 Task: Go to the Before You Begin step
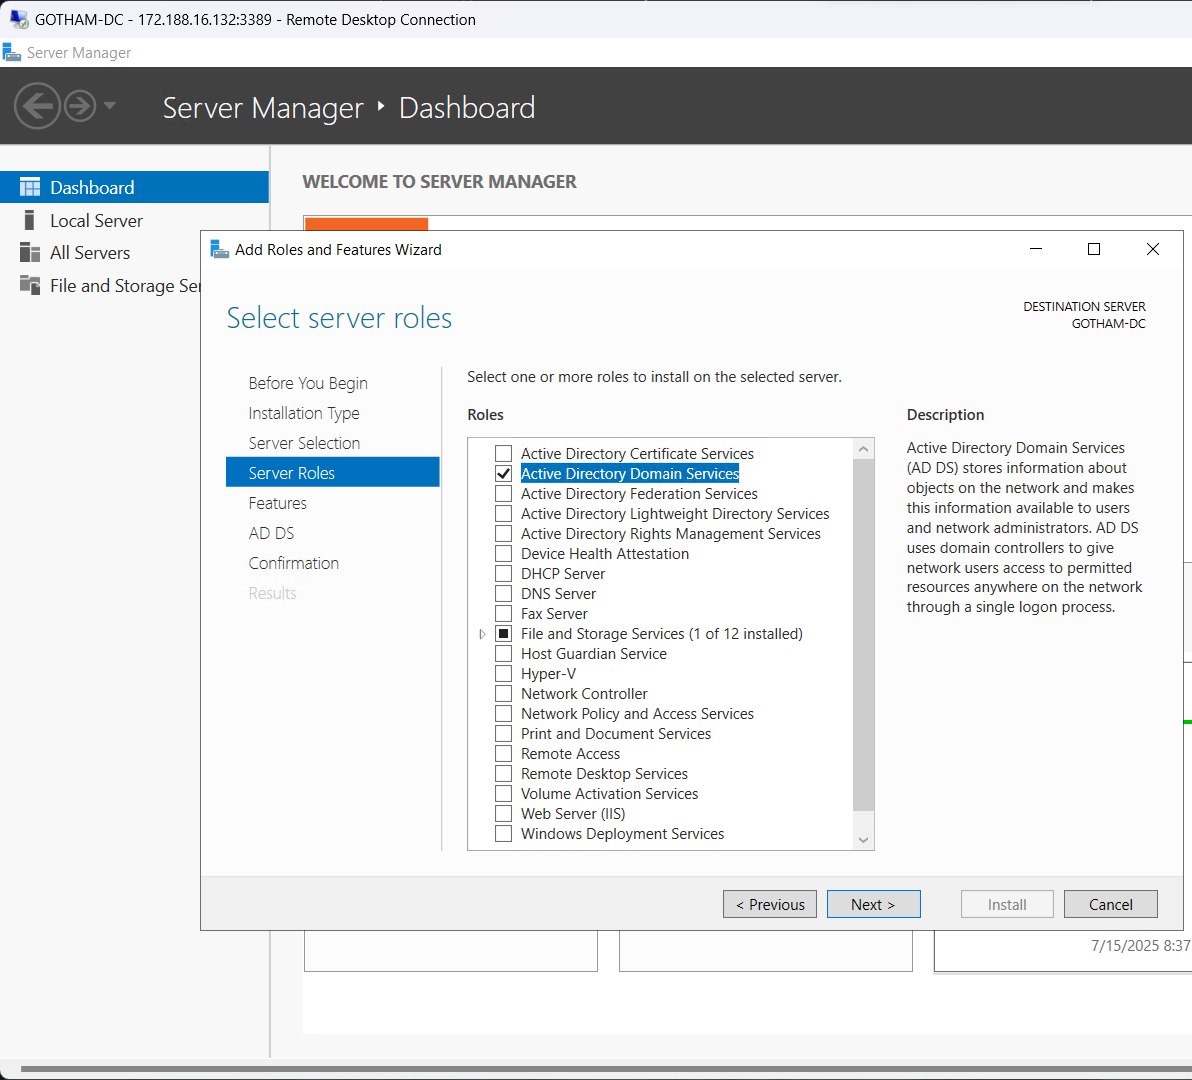307,383
